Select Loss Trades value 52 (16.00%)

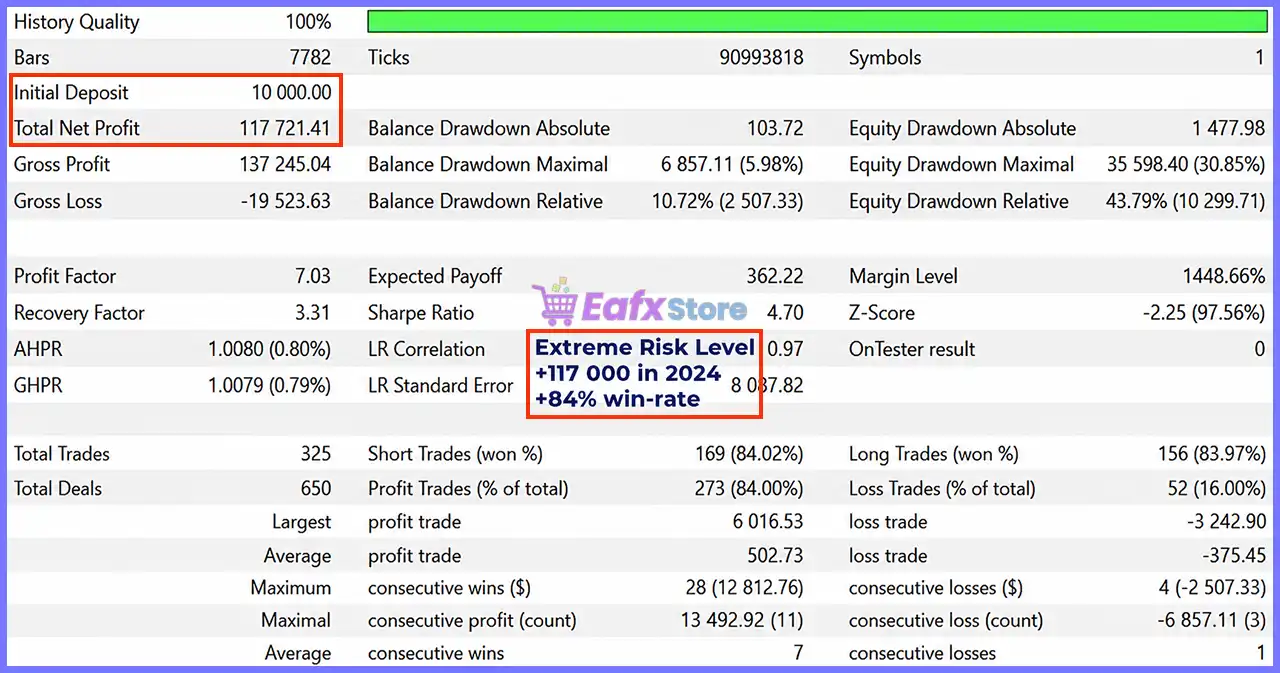1217,489
